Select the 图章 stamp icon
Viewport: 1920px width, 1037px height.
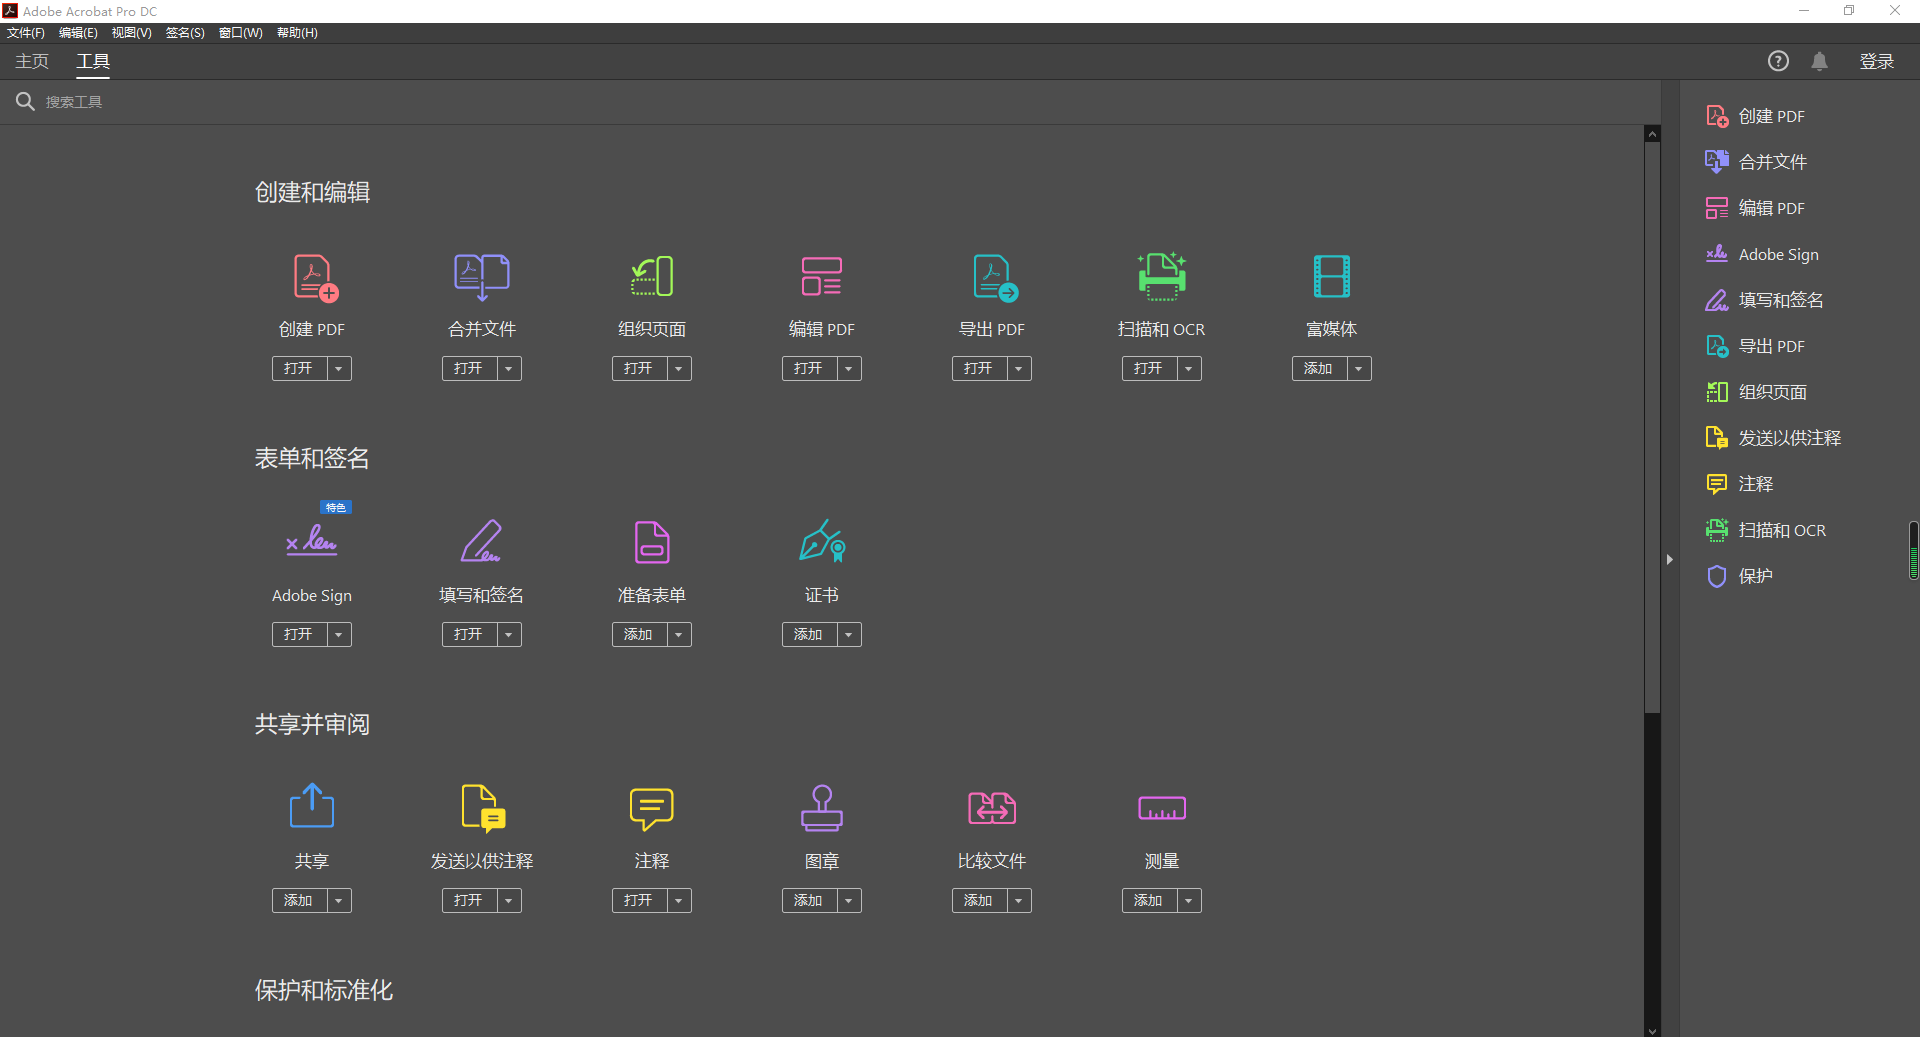pyautogui.click(x=822, y=808)
